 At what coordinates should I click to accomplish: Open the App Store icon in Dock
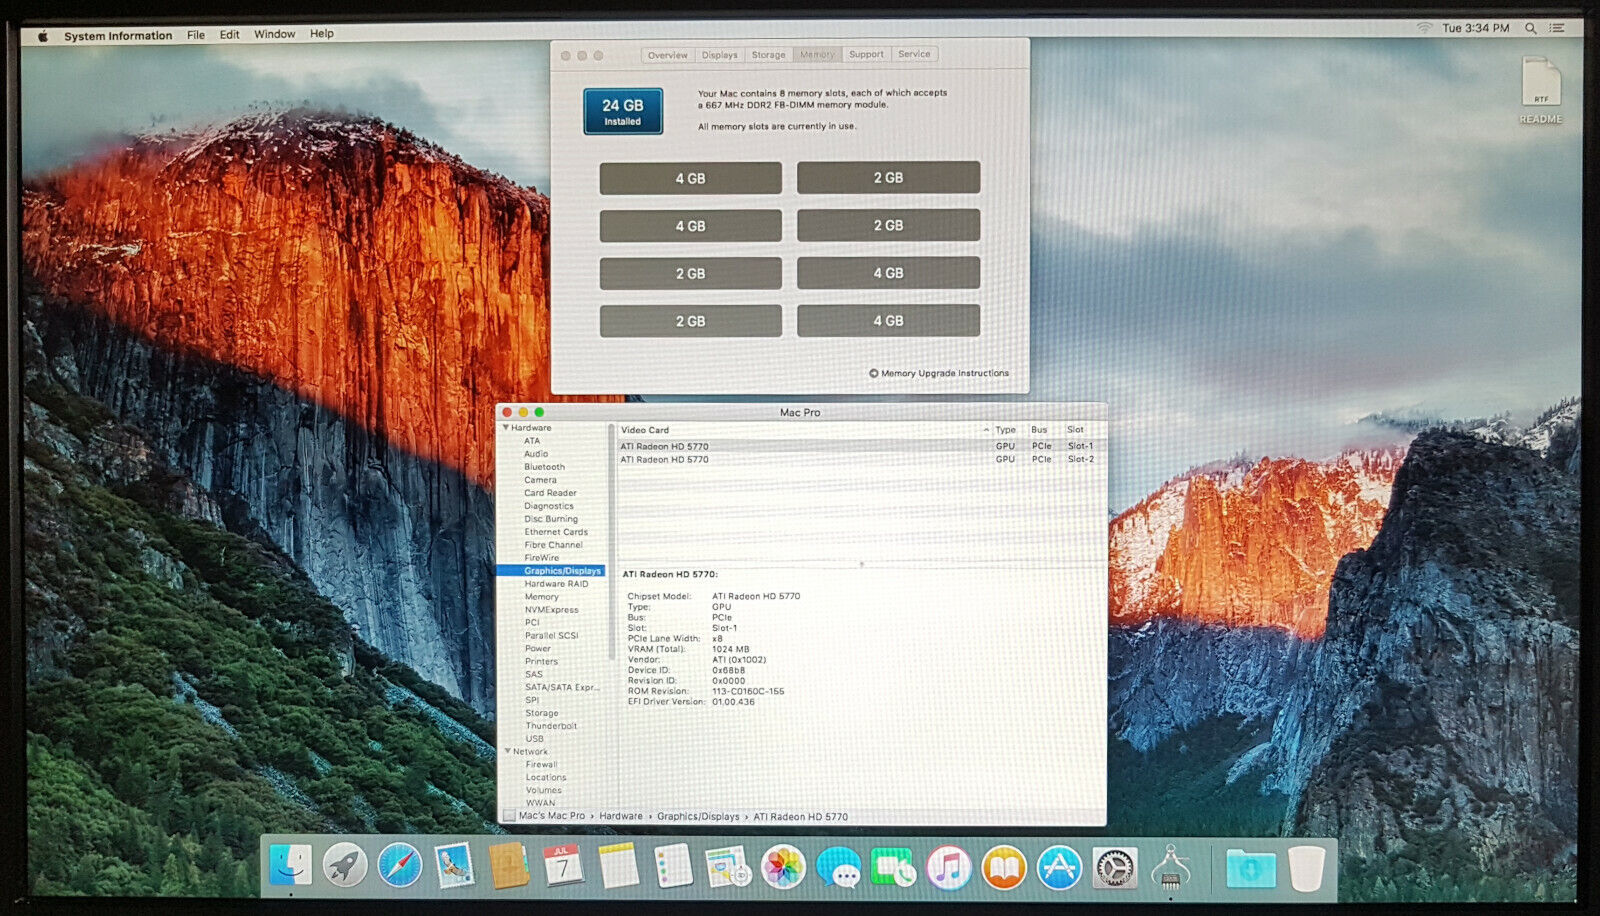pos(1058,866)
